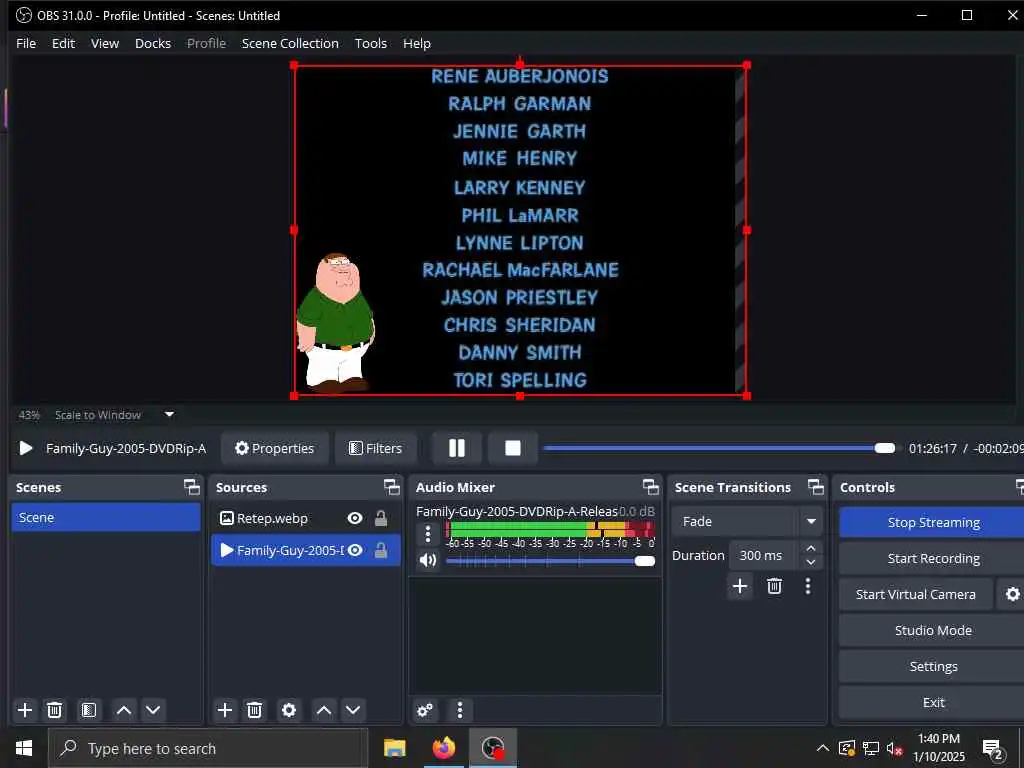
Task: Click the Windows Start button
Action: [24, 748]
